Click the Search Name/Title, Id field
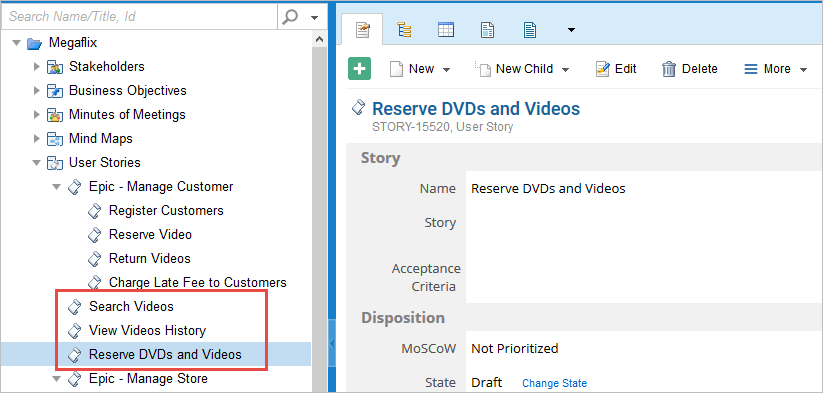Screen dimensions: 823x393 click(139, 17)
